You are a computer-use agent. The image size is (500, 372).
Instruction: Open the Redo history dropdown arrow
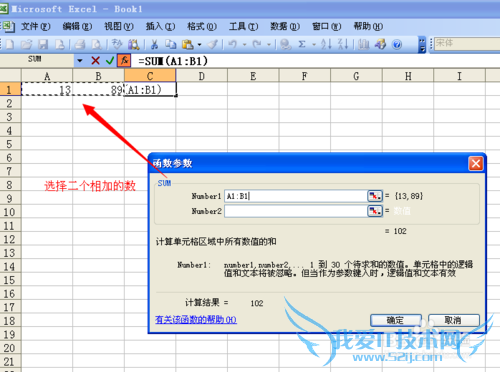tap(269, 44)
